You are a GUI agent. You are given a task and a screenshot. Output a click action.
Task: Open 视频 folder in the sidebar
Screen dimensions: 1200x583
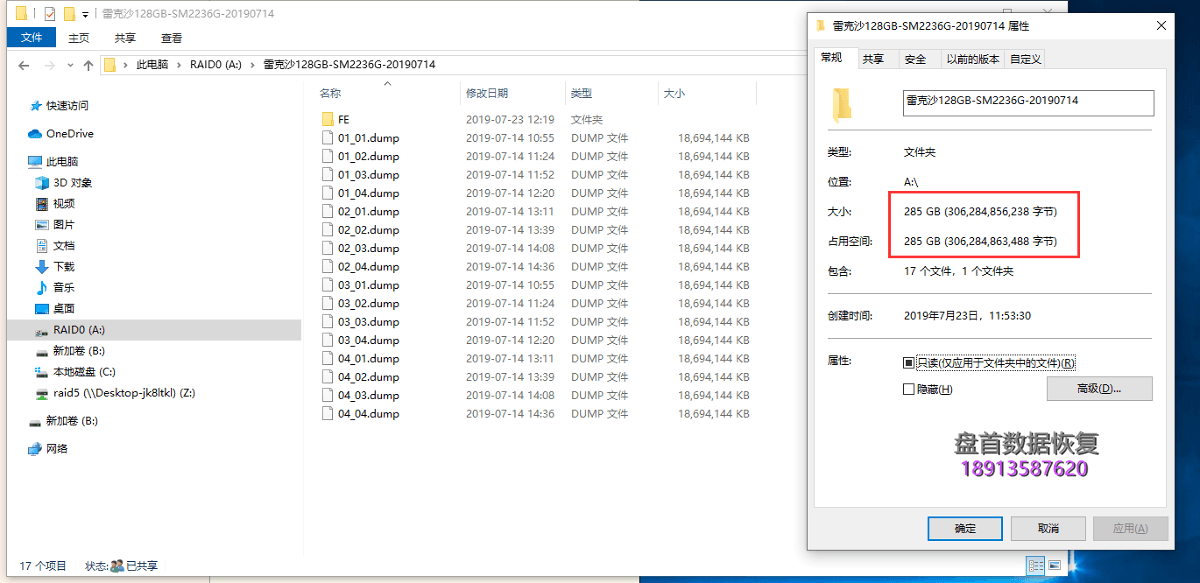[x=64, y=204]
